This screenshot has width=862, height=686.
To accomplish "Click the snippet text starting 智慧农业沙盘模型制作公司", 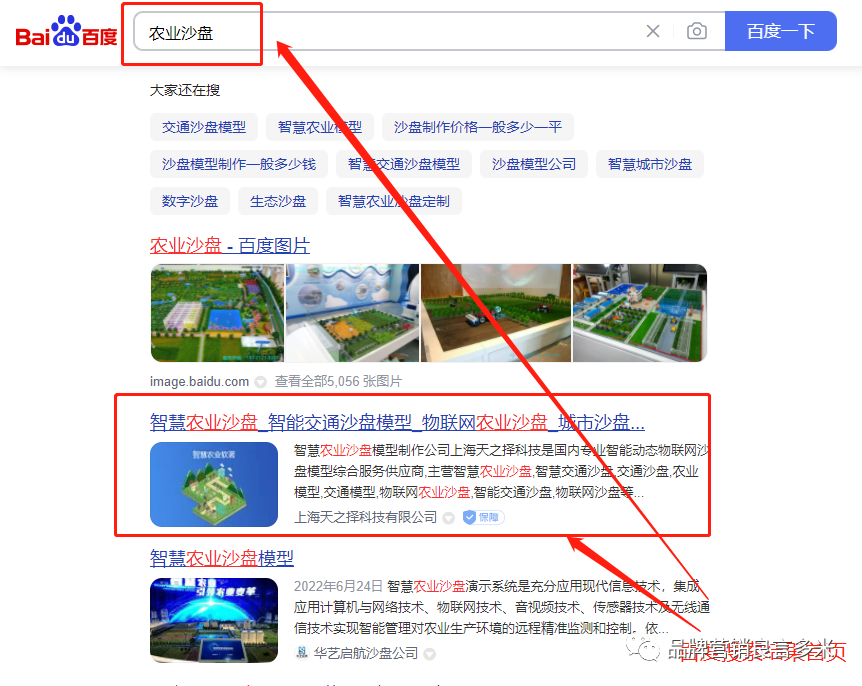I will (500, 471).
